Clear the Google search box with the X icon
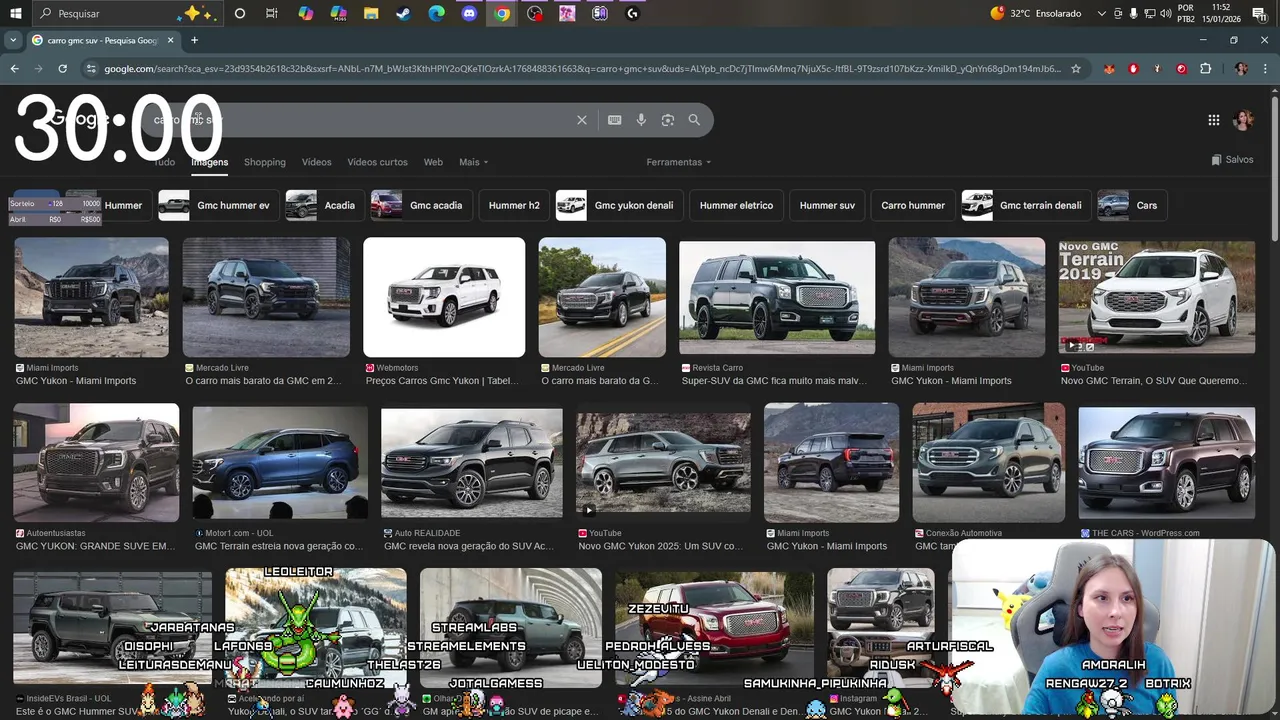The image size is (1280, 720). 582,120
